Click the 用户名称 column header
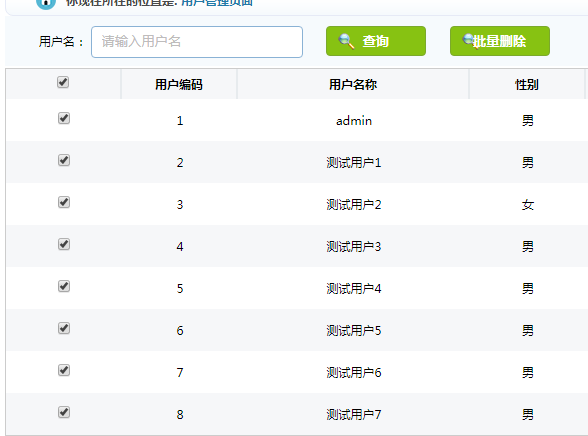The width and height of the screenshot is (588, 436). 353,85
